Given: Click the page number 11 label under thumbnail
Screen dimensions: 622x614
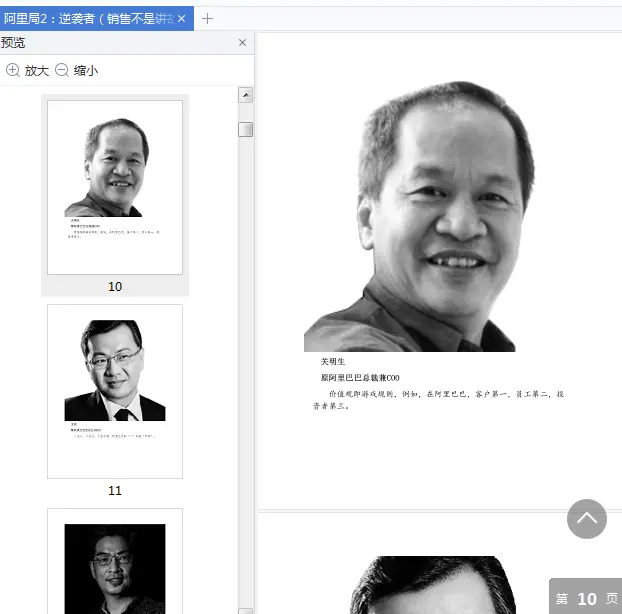Looking at the screenshot, I should [x=115, y=491].
